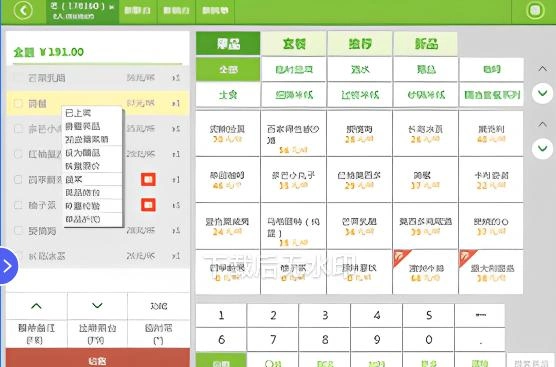Open the round icon in the header's right corner
Screen dimensions: 556x367
pyautogui.click(x=535, y=11)
